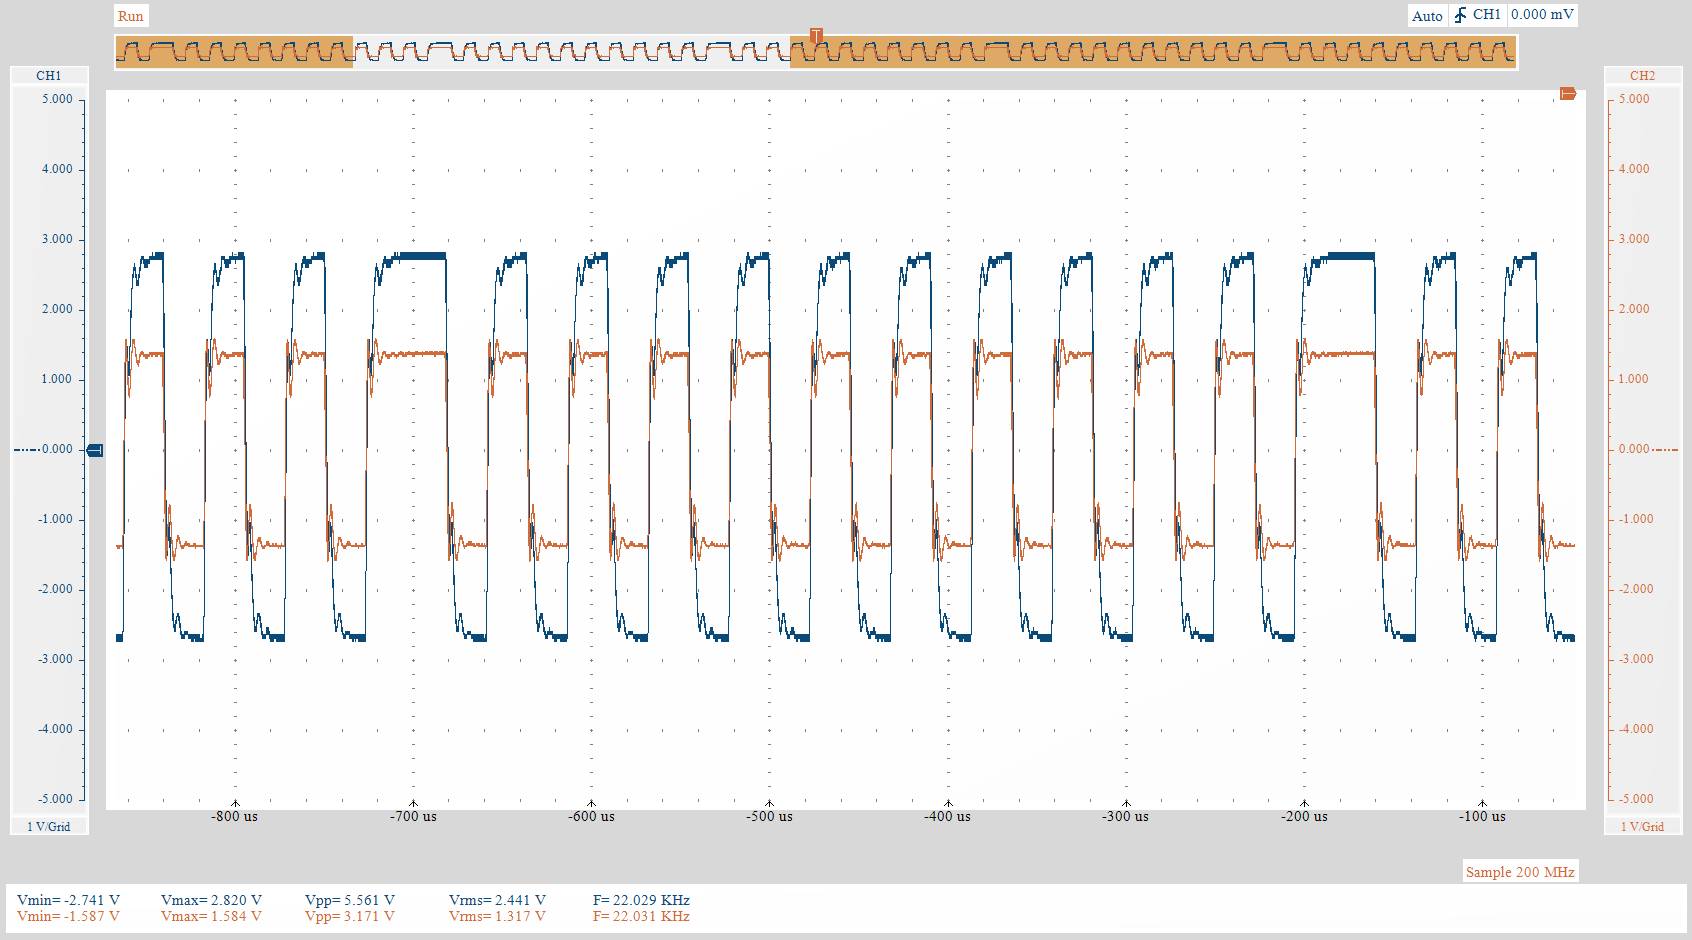
Task: Click the Run status button
Action: pos(131,16)
